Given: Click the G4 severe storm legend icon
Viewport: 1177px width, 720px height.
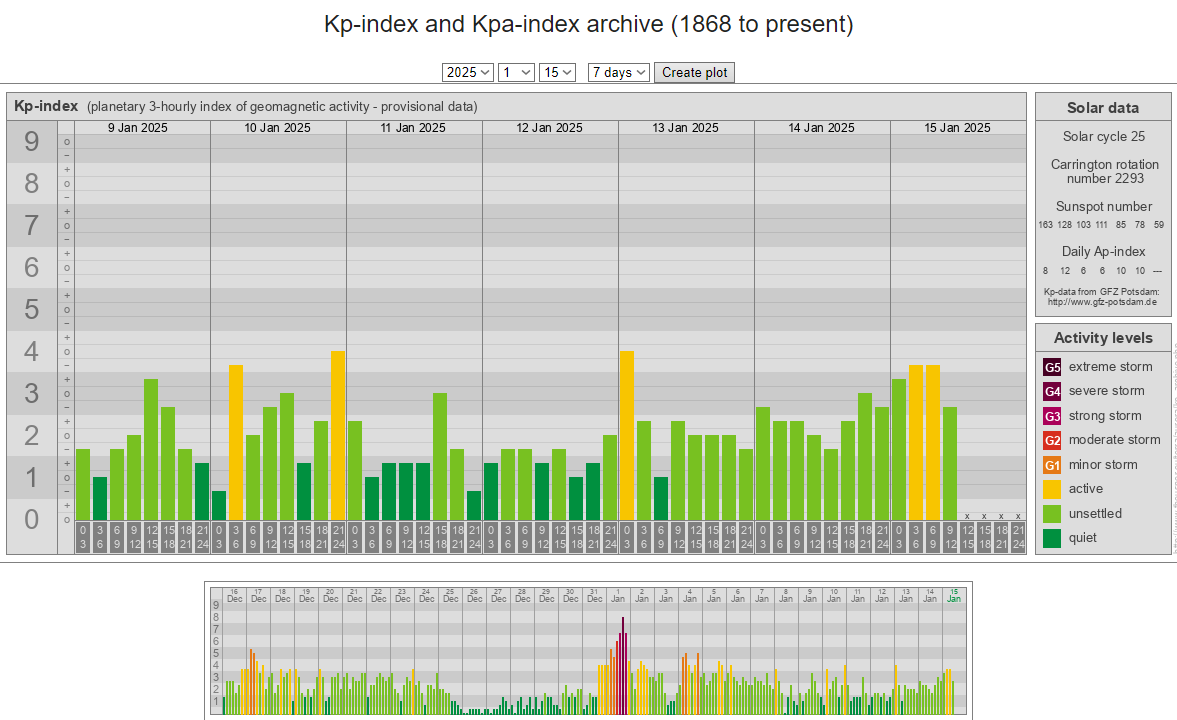Looking at the screenshot, I should click(1052, 391).
